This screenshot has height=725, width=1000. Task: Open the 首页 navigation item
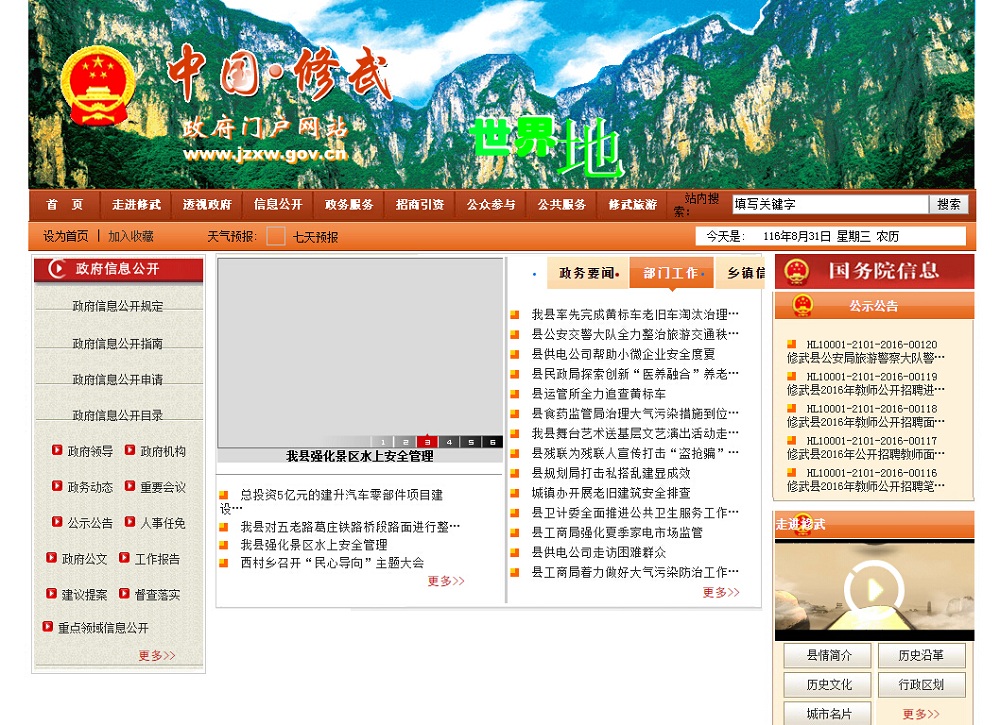pyautogui.click(x=64, y=205)
